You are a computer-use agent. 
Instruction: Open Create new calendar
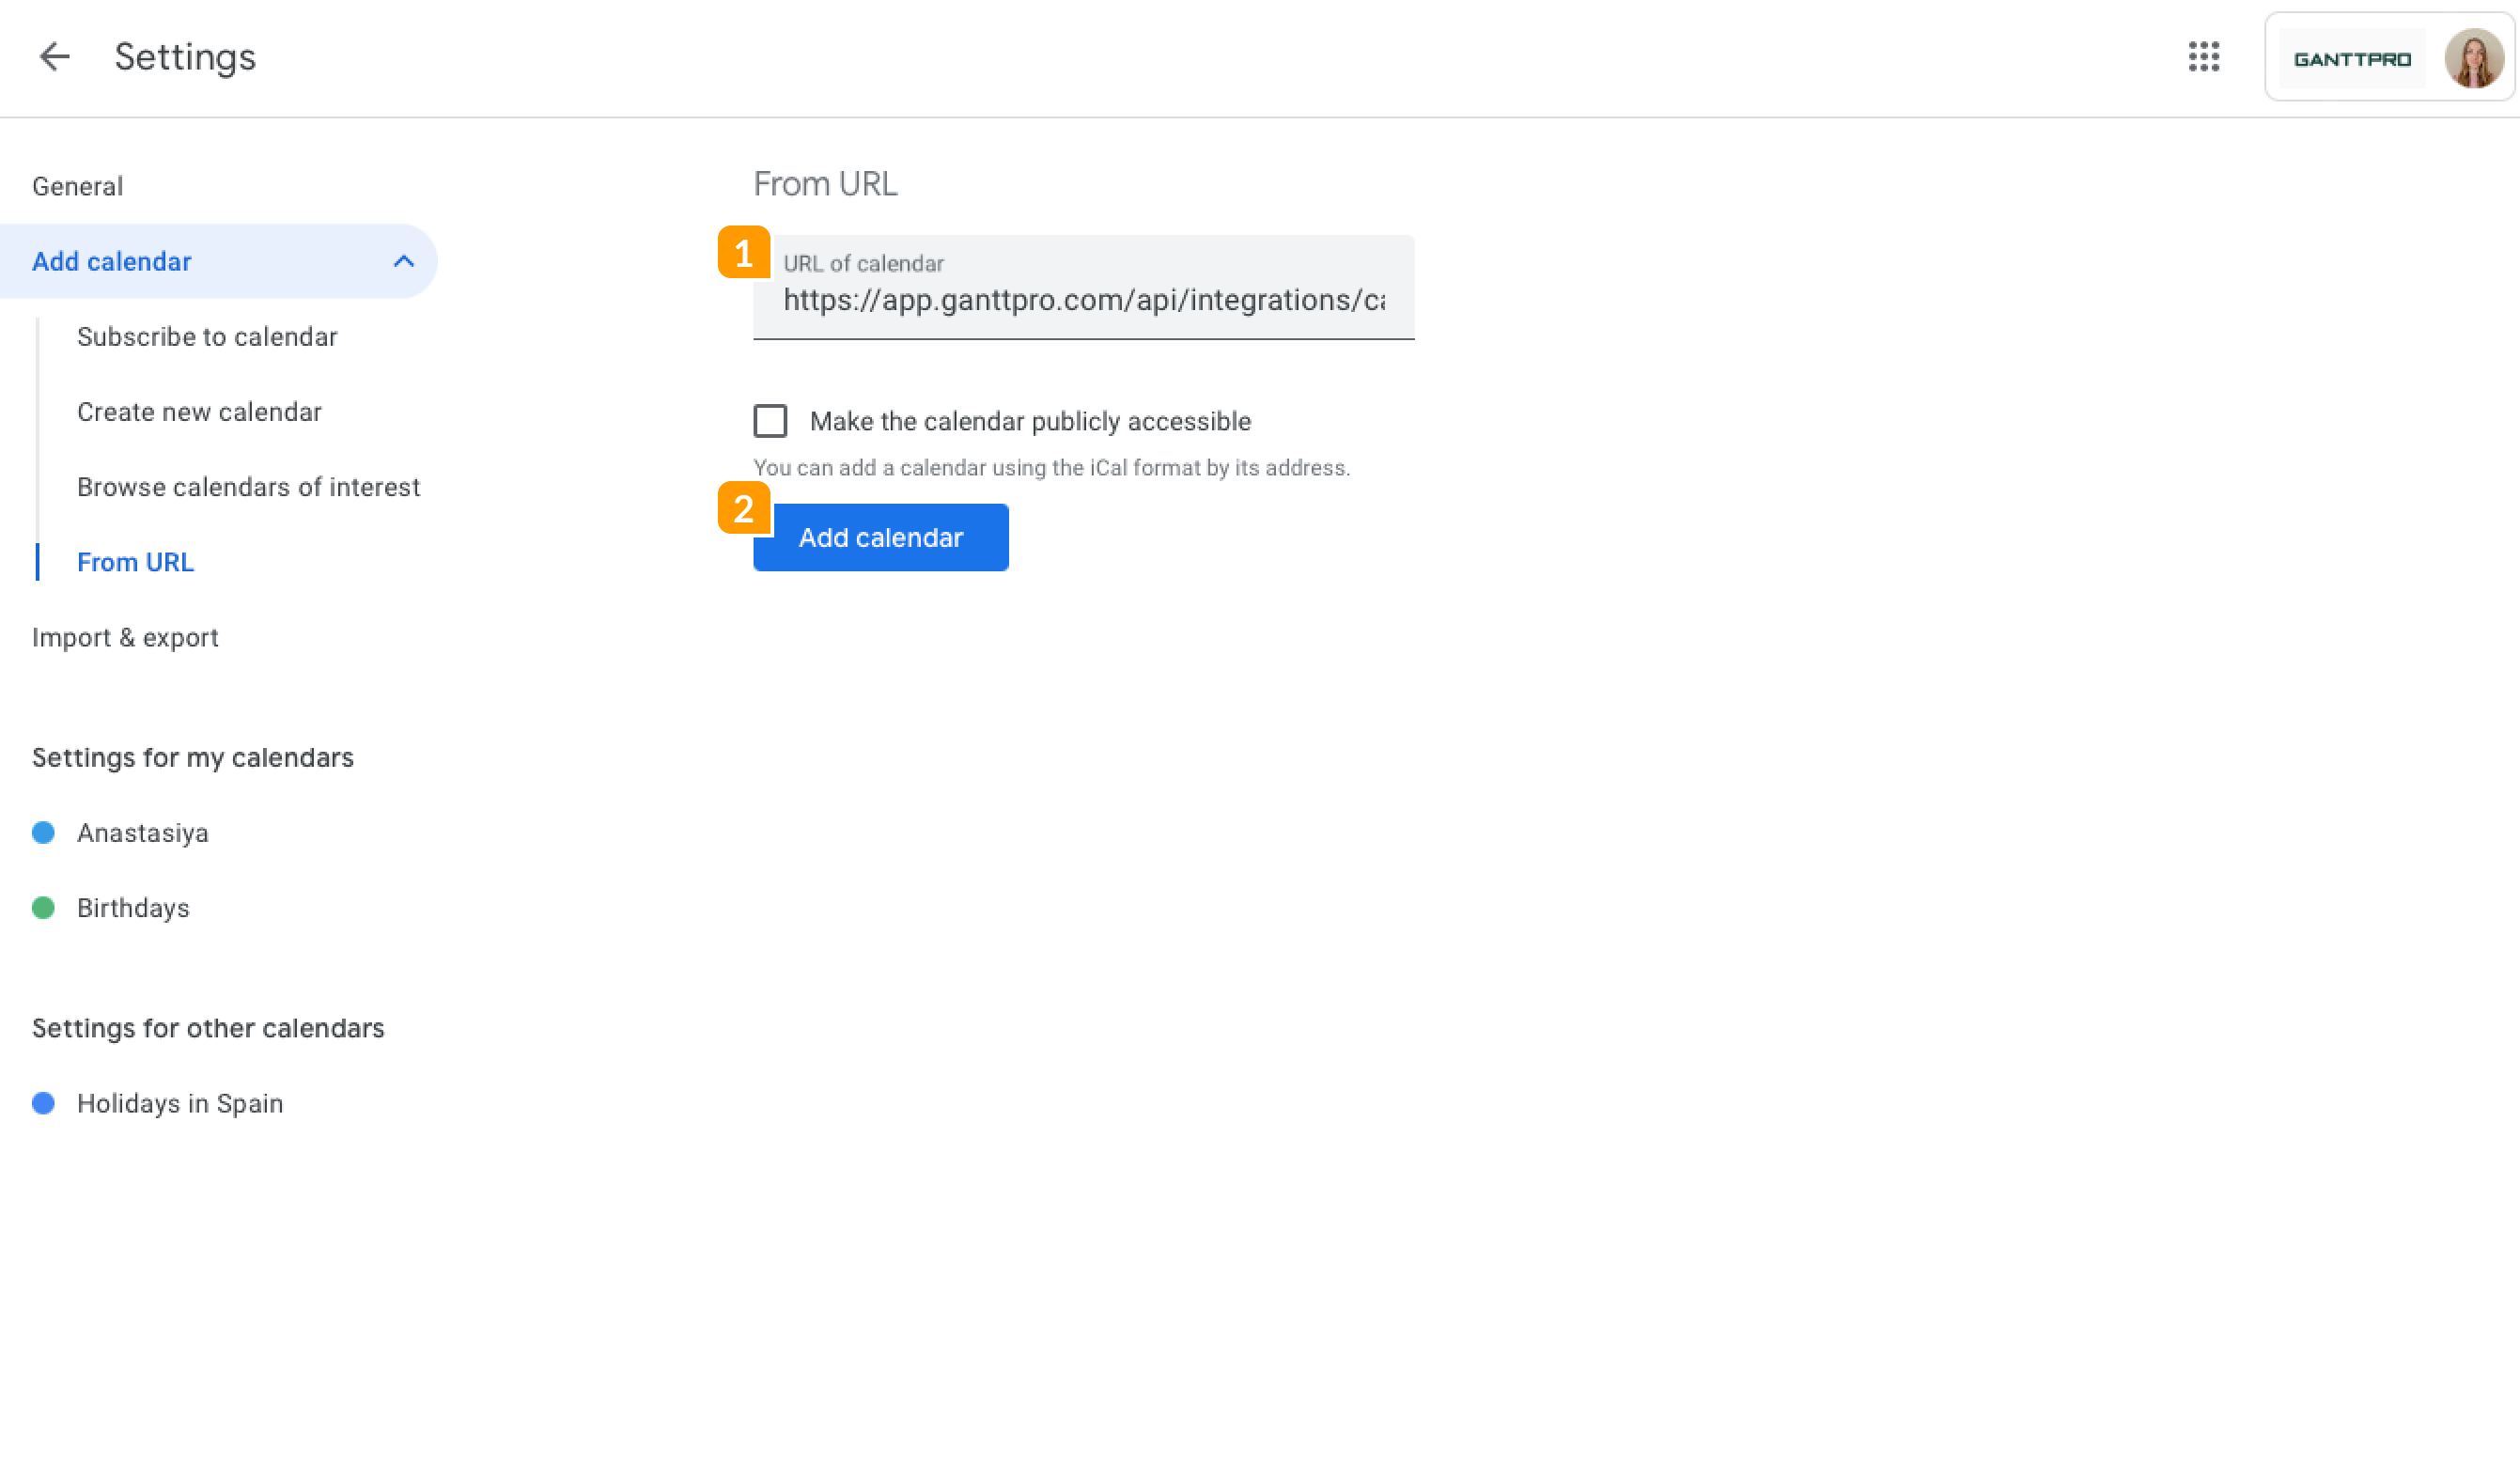199,411
